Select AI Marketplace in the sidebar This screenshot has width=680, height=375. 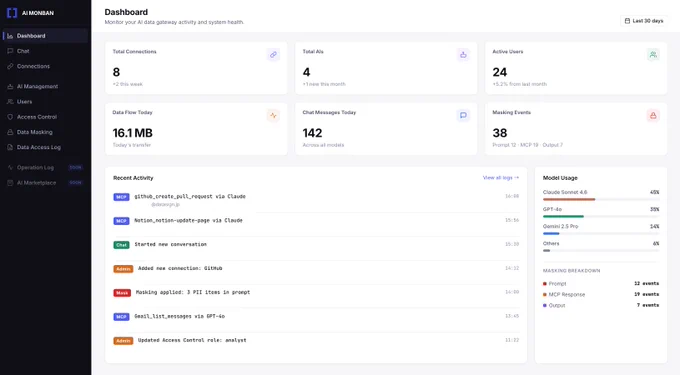click(45, 183)
